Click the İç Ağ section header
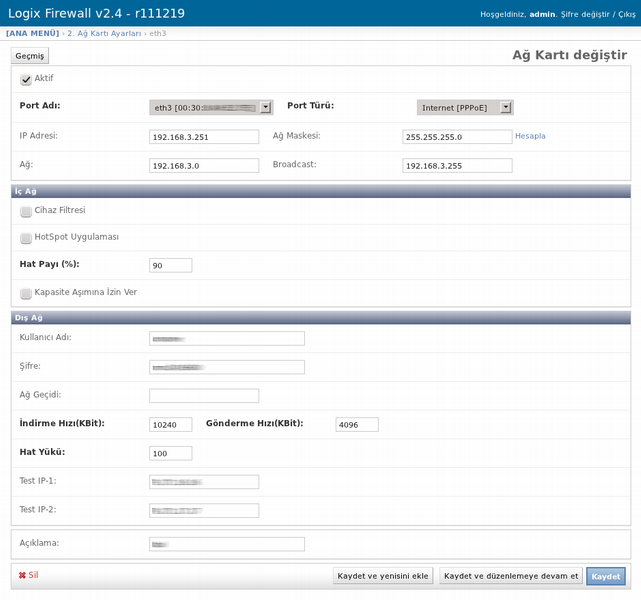This screenshot has height=600, width=641. coord(321,191)
